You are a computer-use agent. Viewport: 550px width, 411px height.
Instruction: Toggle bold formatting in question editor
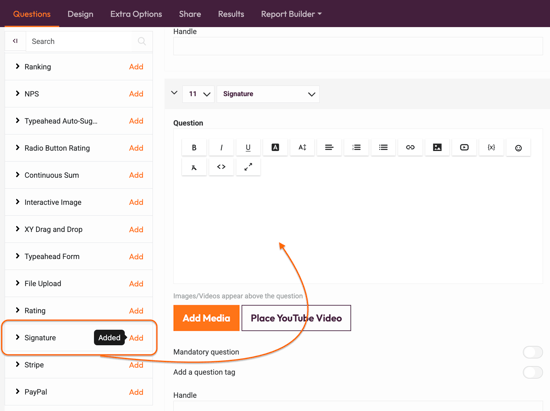(x=194, y=148)
